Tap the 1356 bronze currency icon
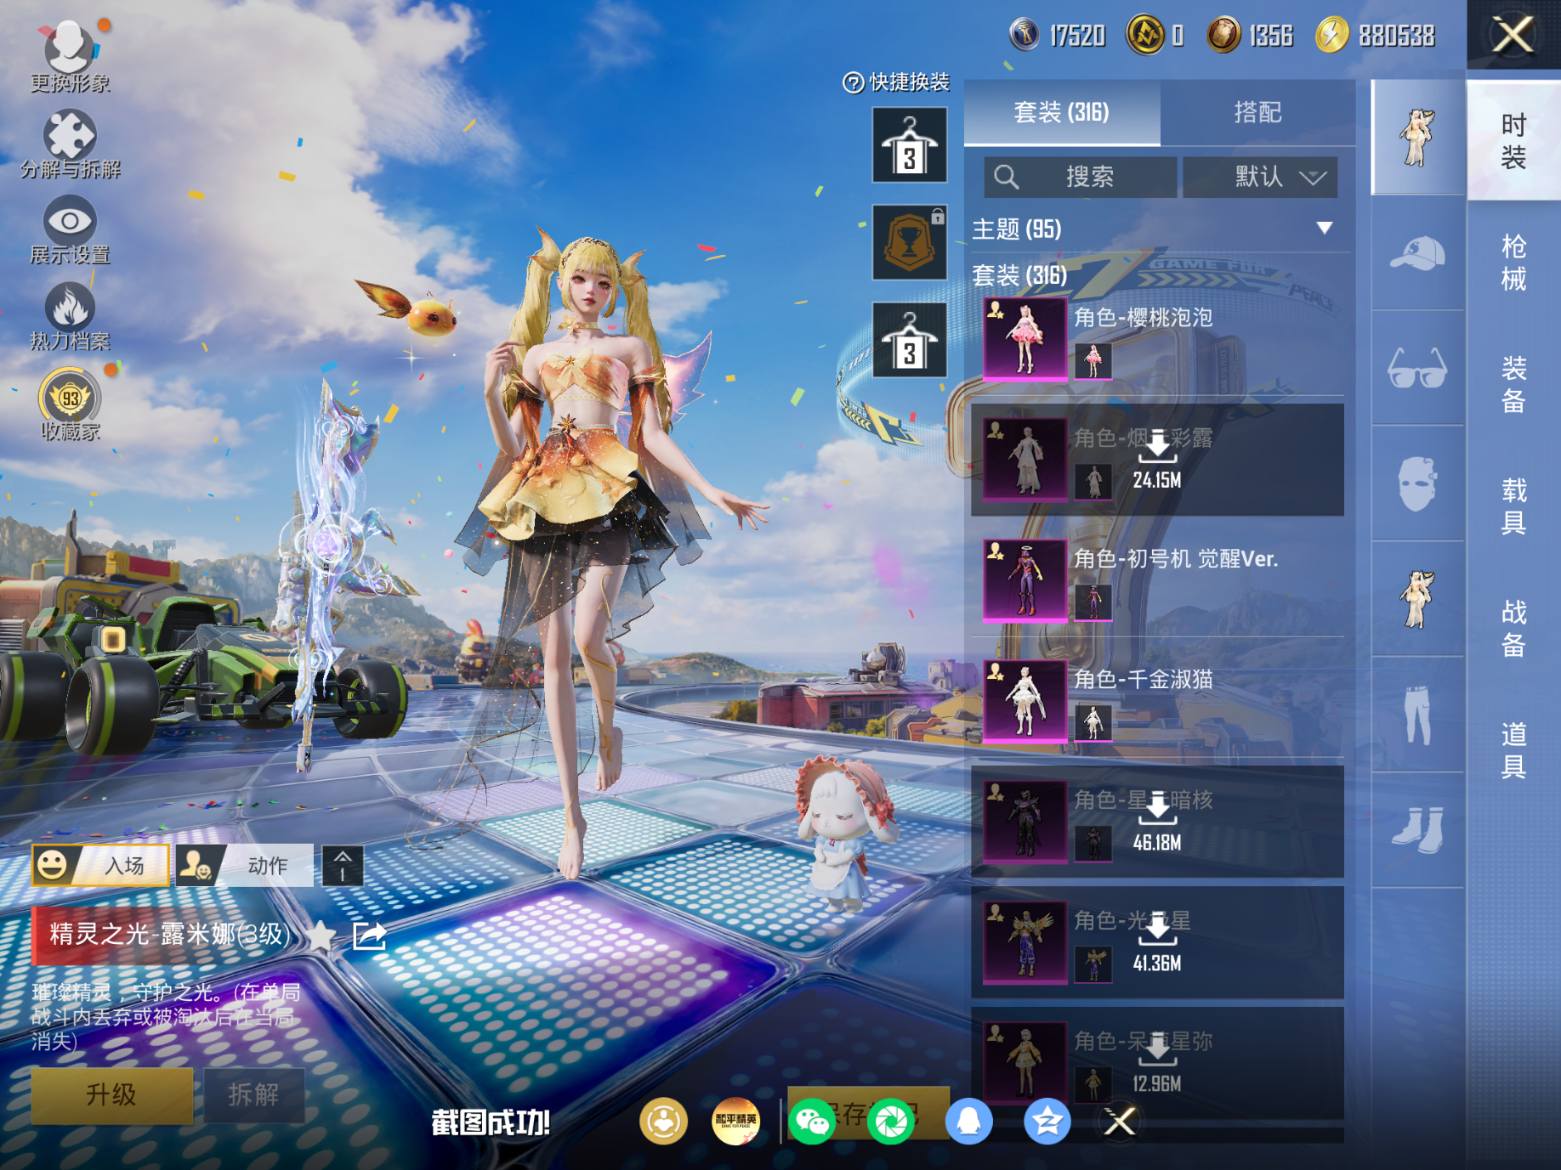This screenshot has height=1170, width=1561. (x=1222, y=36)
